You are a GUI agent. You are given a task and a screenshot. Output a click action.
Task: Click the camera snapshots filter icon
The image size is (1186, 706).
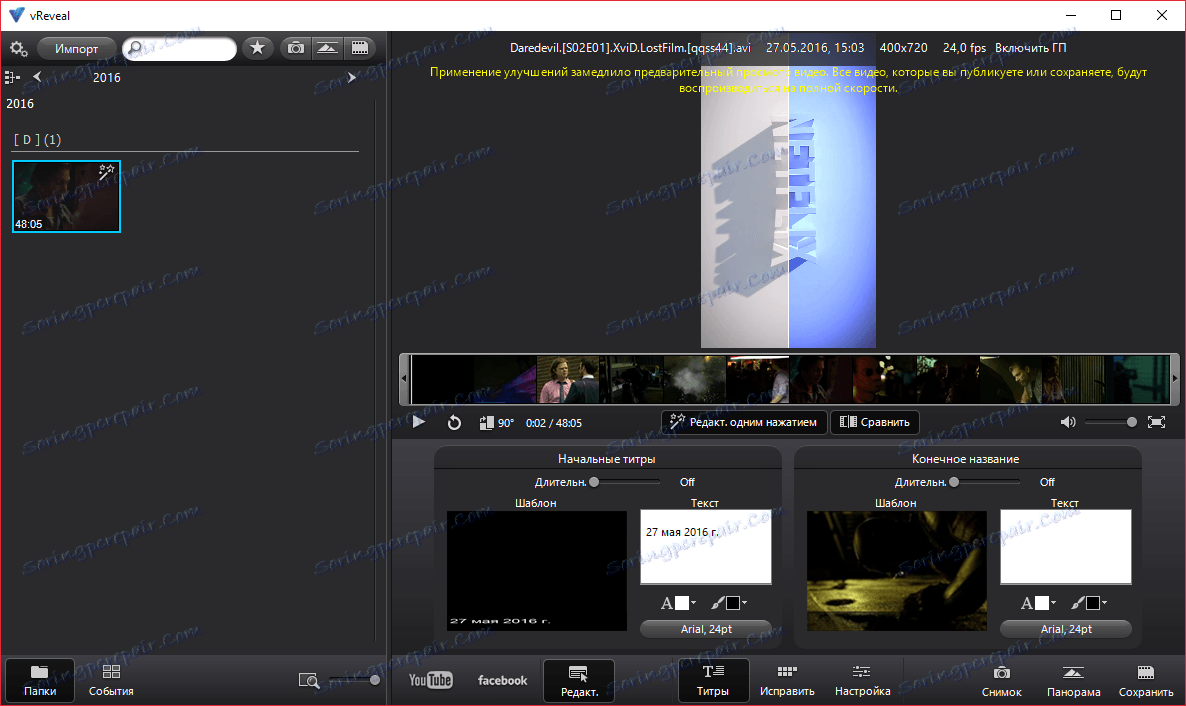coord(295,48)
